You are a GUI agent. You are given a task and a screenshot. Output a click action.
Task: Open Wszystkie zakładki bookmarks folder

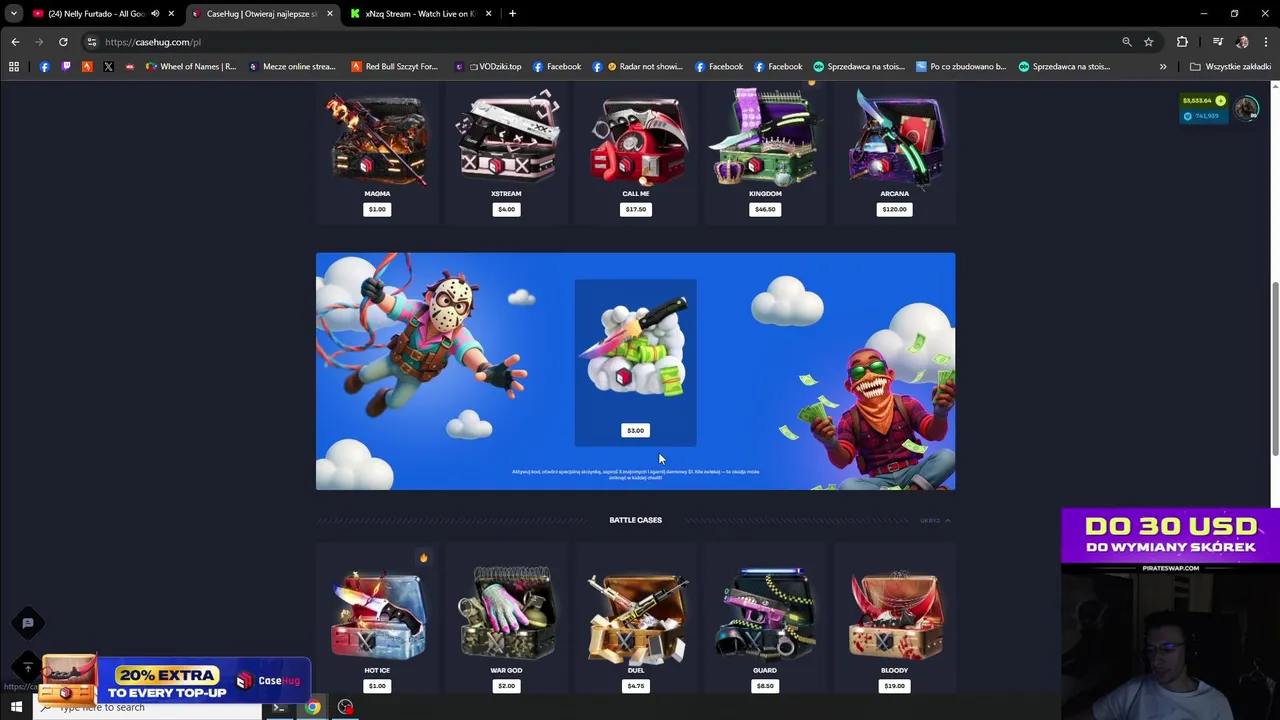click(x=1230, y=67)
